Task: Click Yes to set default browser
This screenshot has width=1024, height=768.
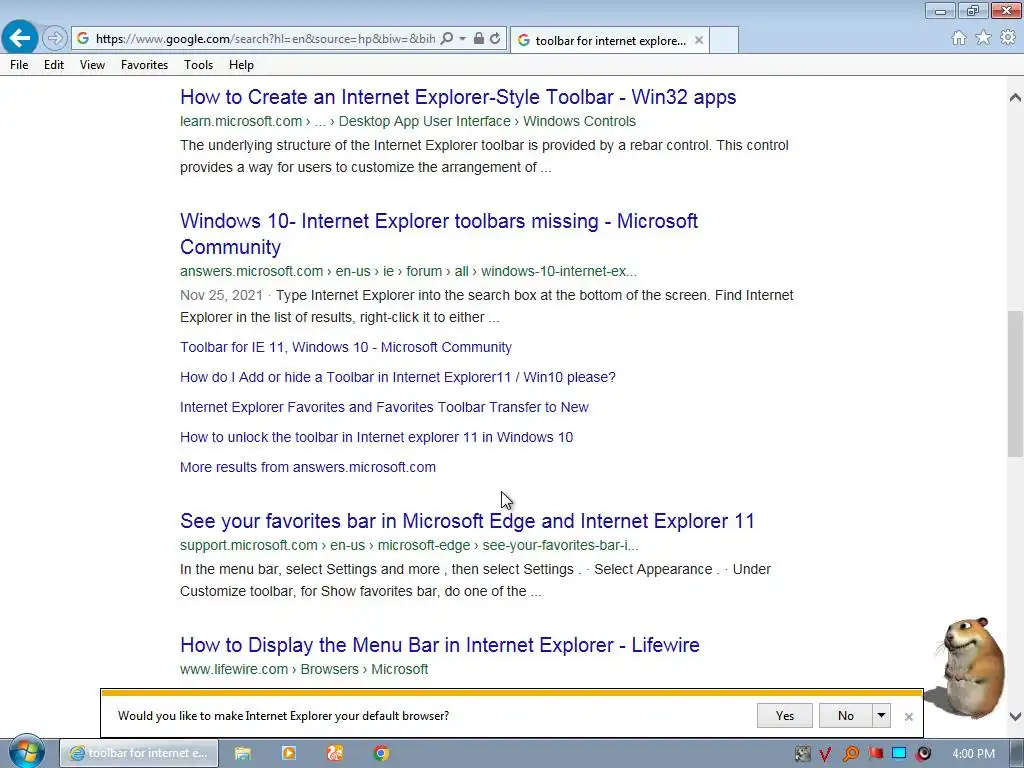Action: pos(784,716)
